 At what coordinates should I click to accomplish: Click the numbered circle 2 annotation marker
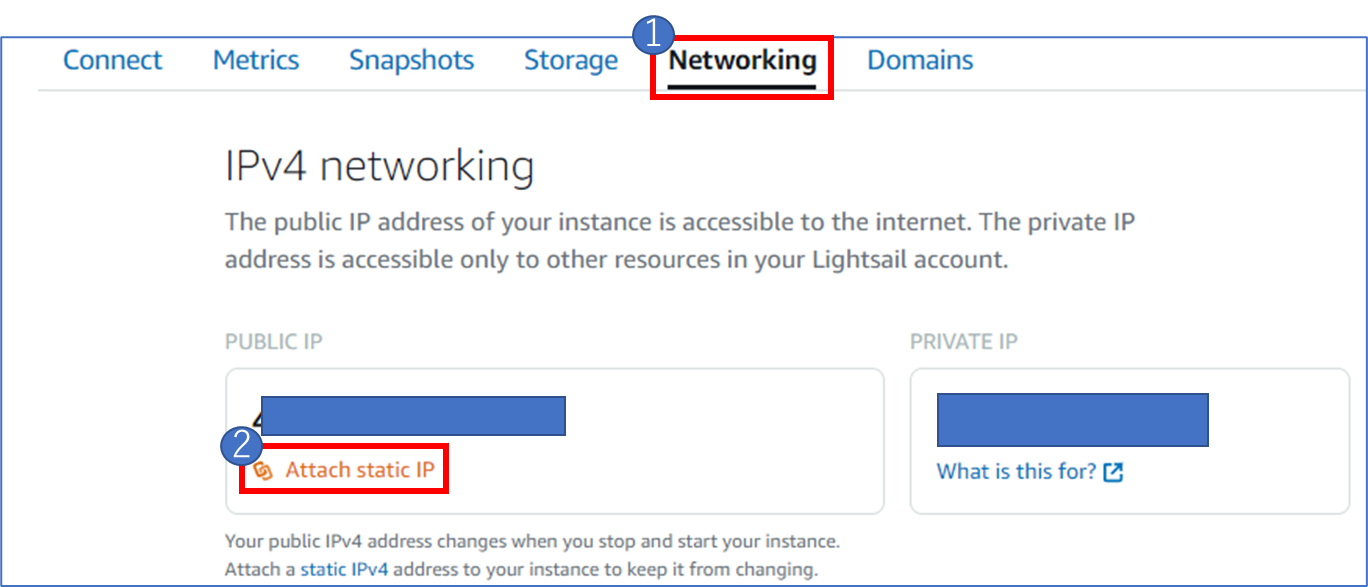pos(240,447)
